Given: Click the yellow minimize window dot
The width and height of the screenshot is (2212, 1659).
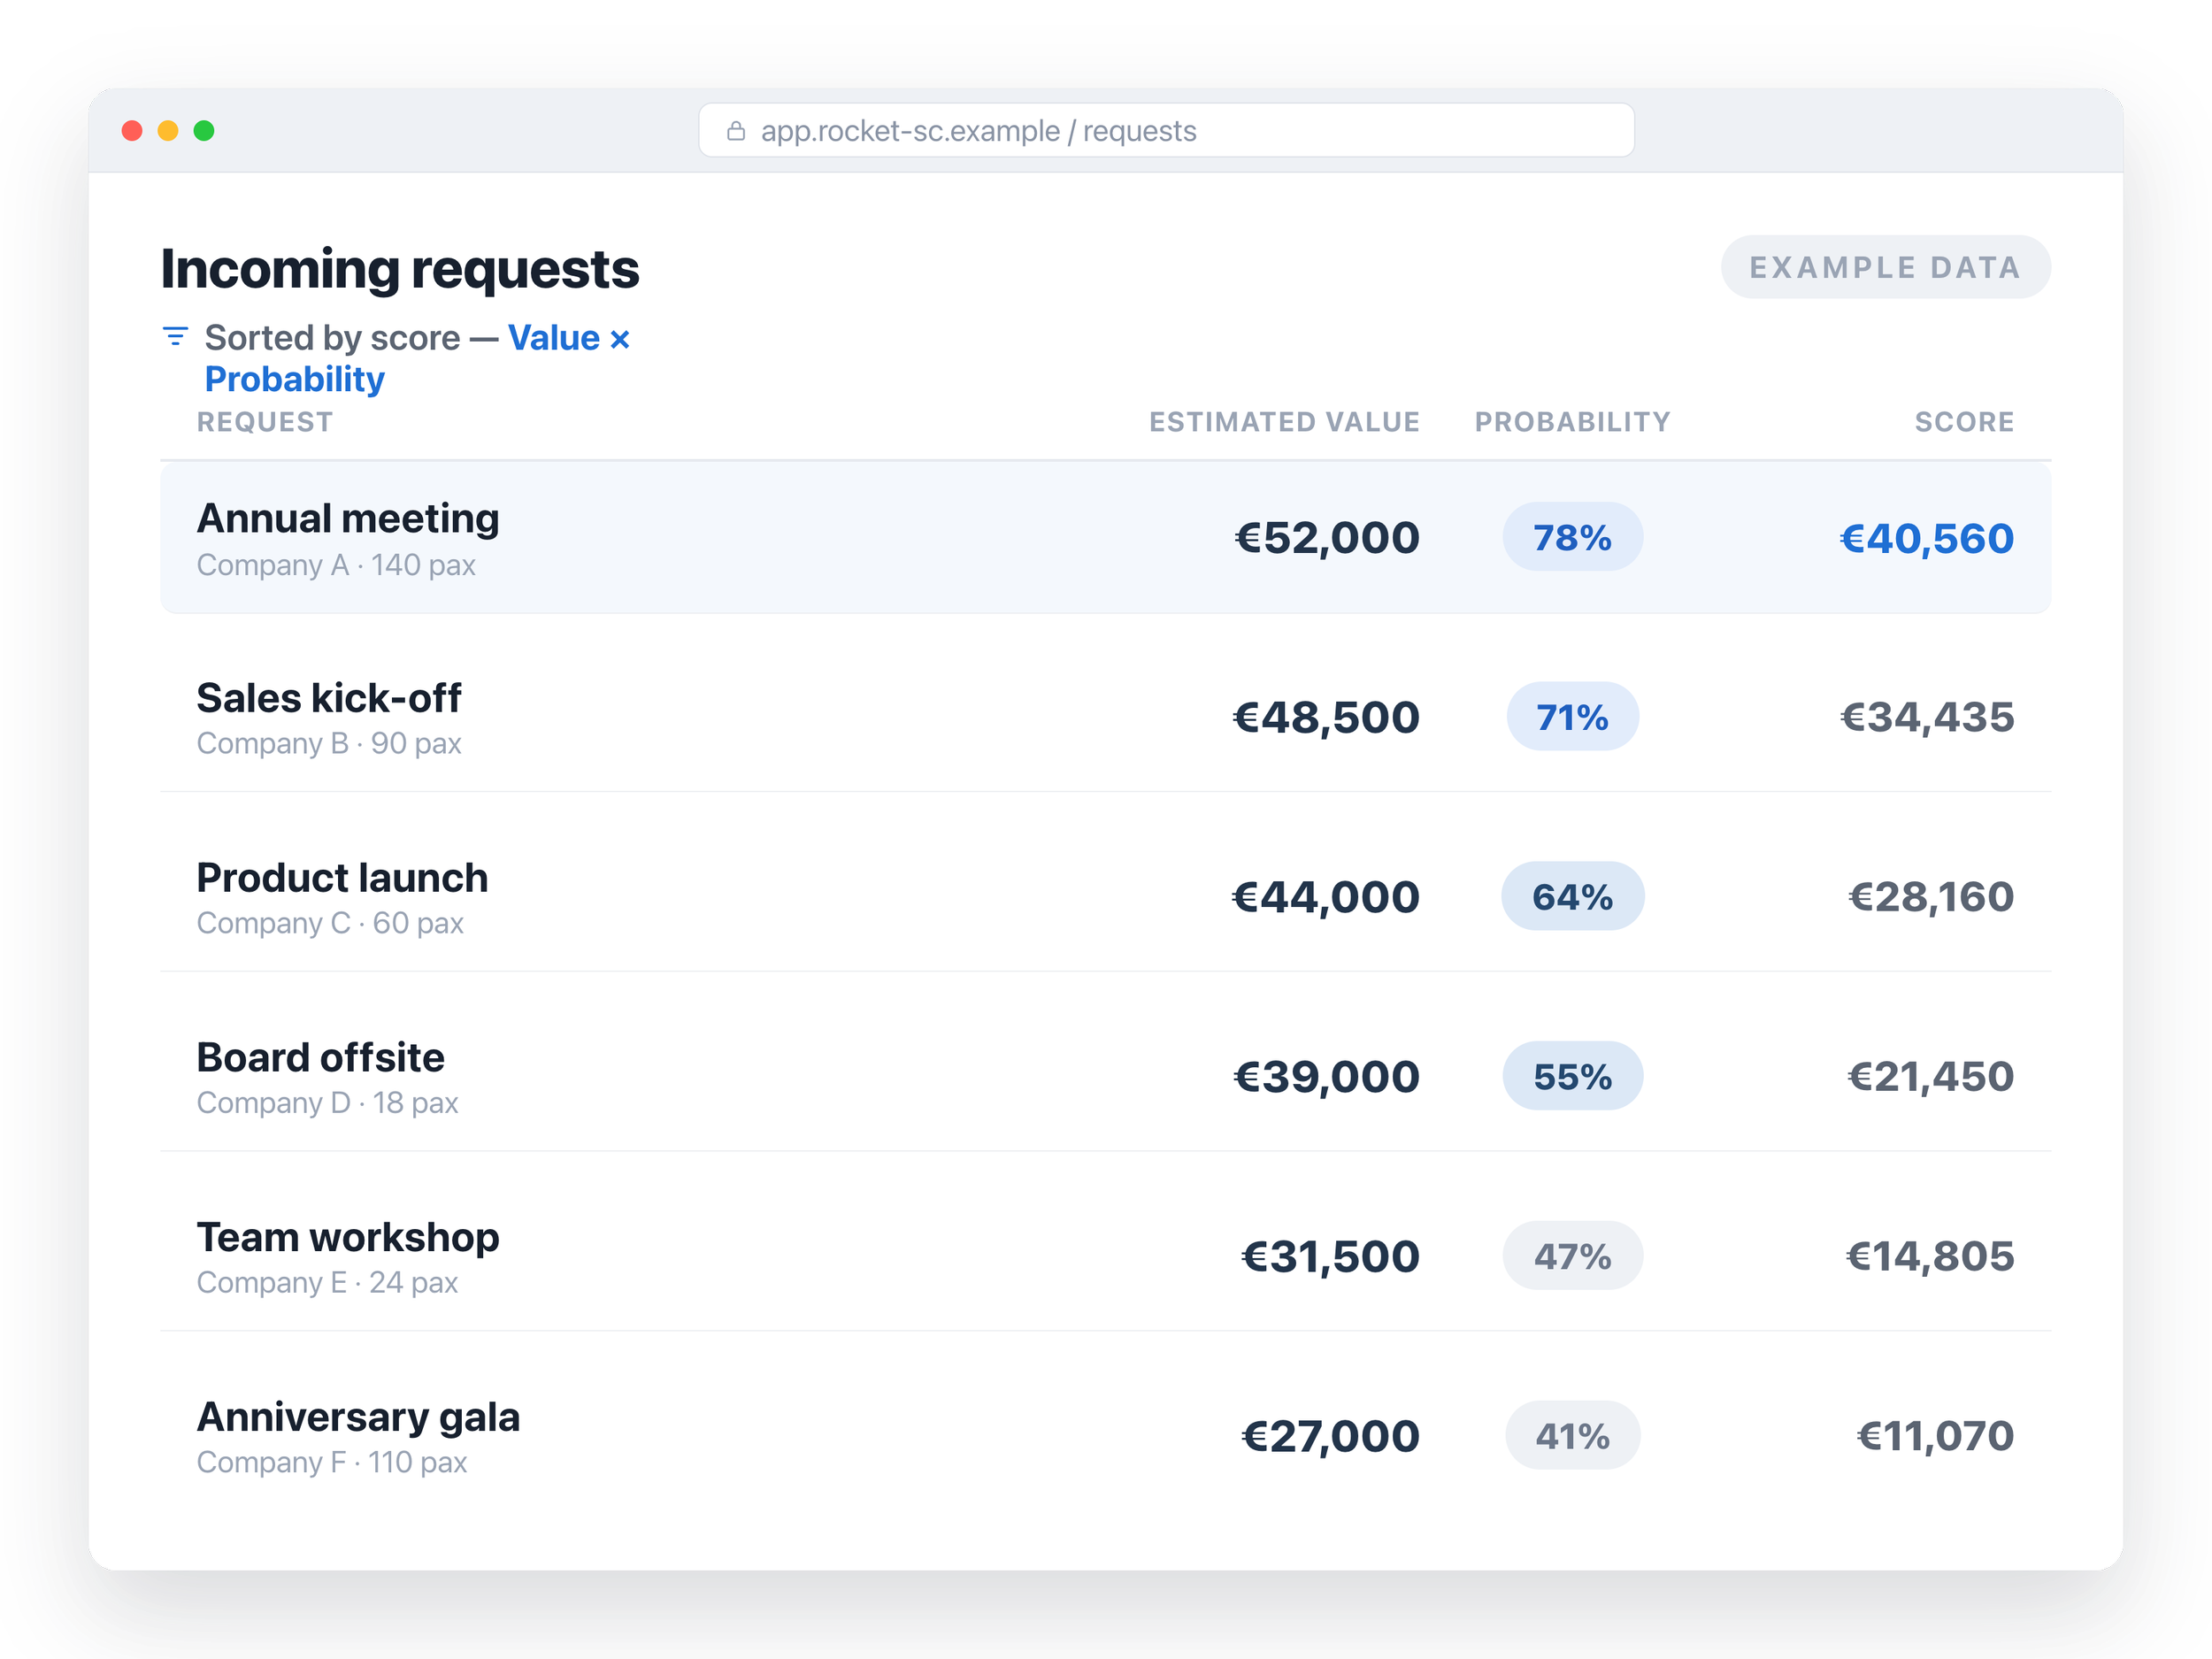Looking at the screenshot, I should pyautogui.click(x=168, y=131).
